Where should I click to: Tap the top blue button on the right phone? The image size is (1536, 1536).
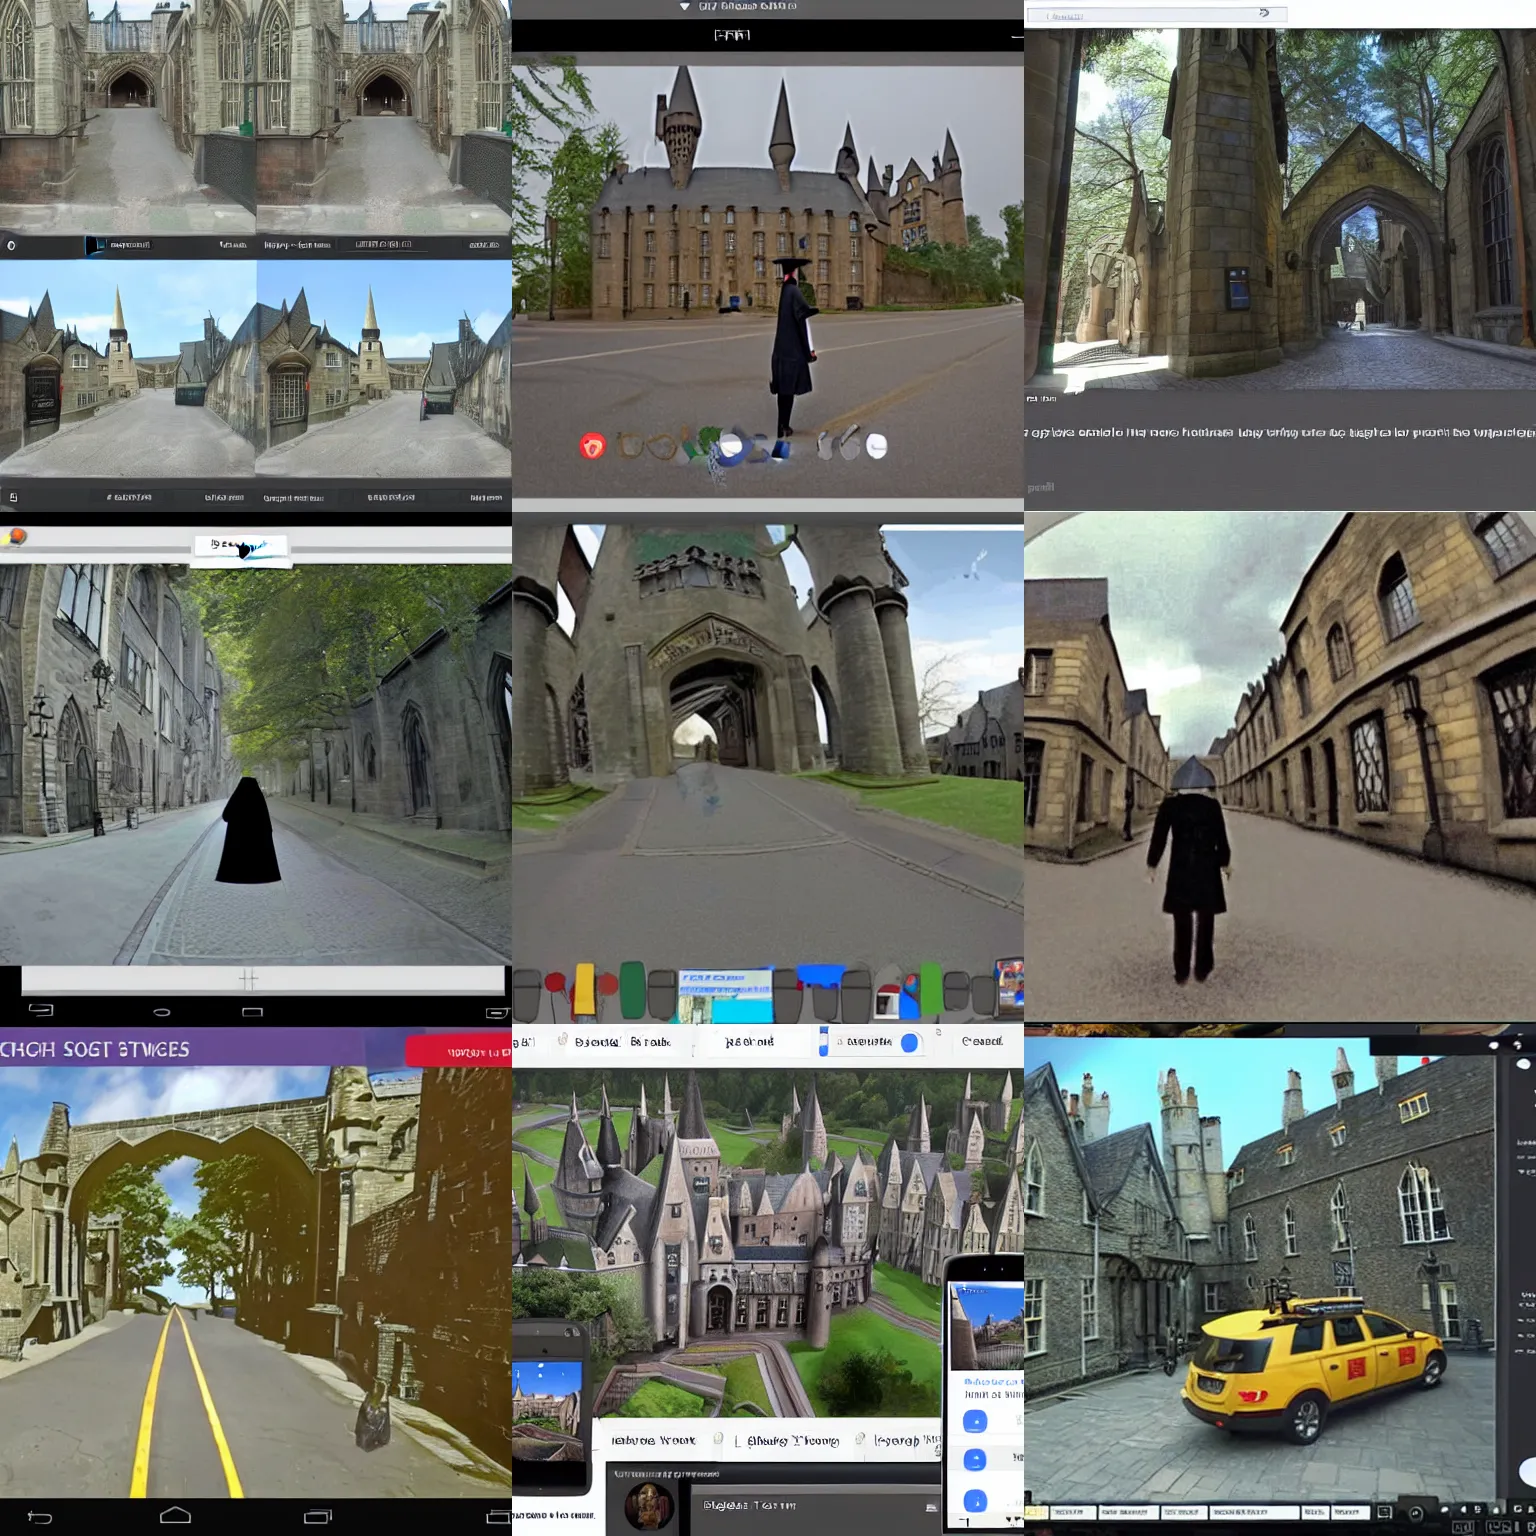click(975, 1421)
